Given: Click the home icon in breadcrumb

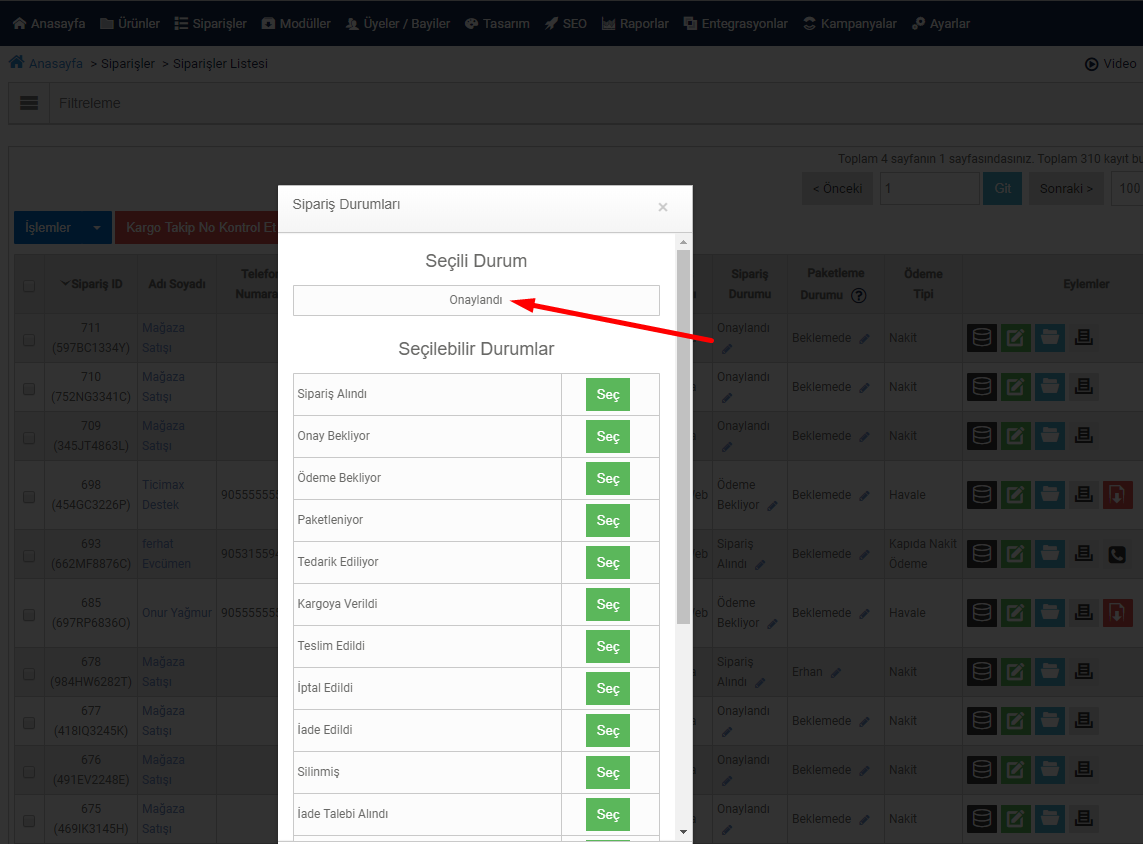Looking at the screenshot, I should click(x=17, y=63).
